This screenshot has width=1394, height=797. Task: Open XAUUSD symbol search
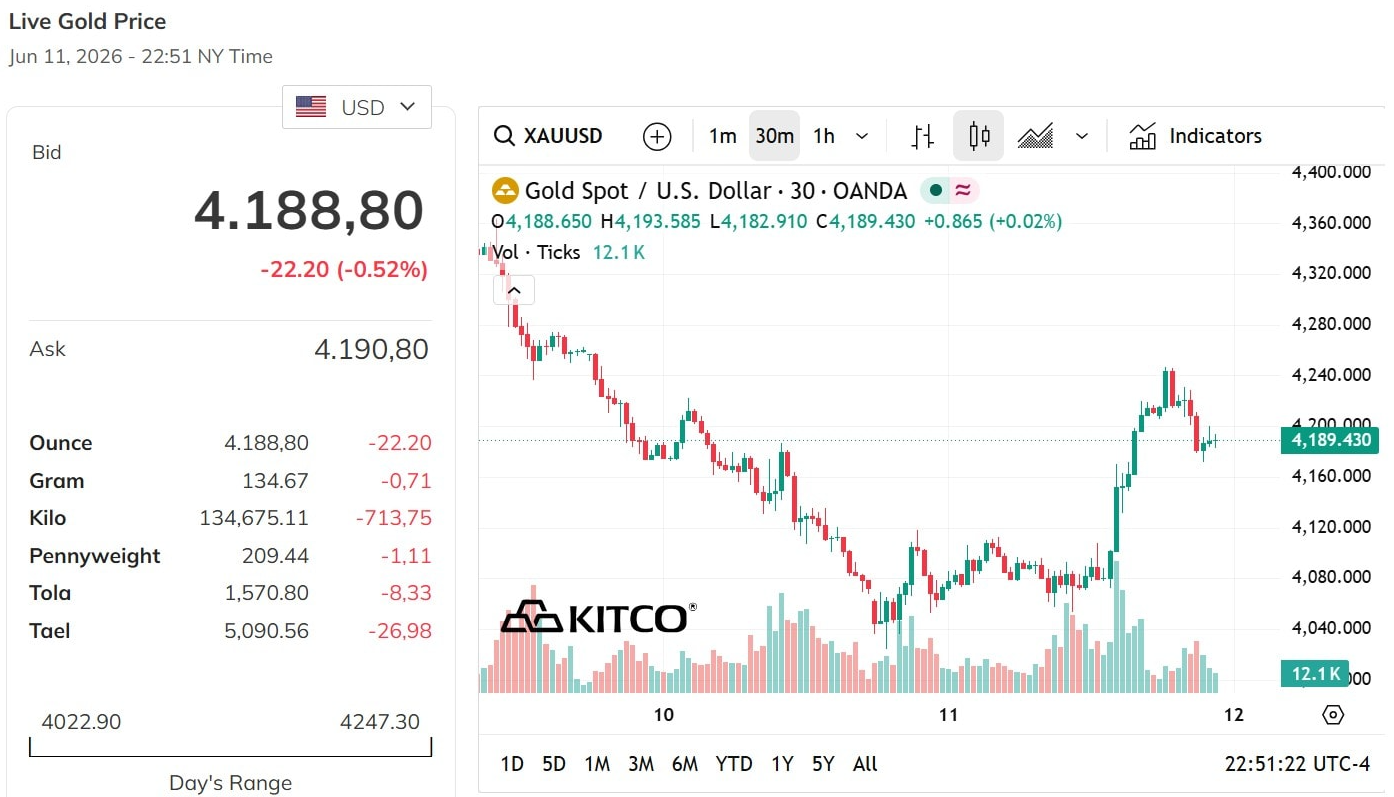tap(550, 136)
